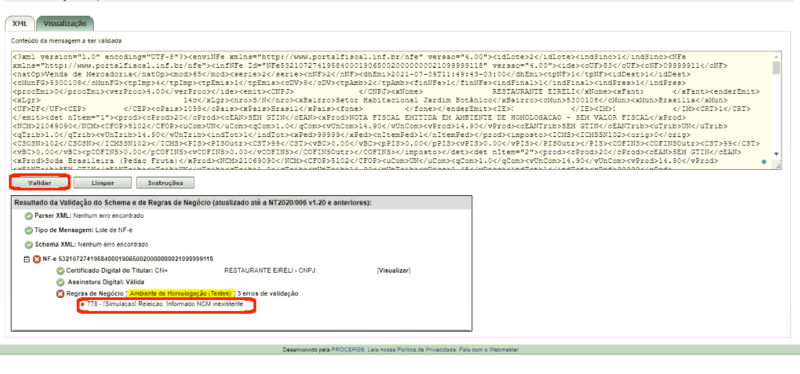Click the text area scrollbar up arrow

pyautogui.click(x=777, y=56)
